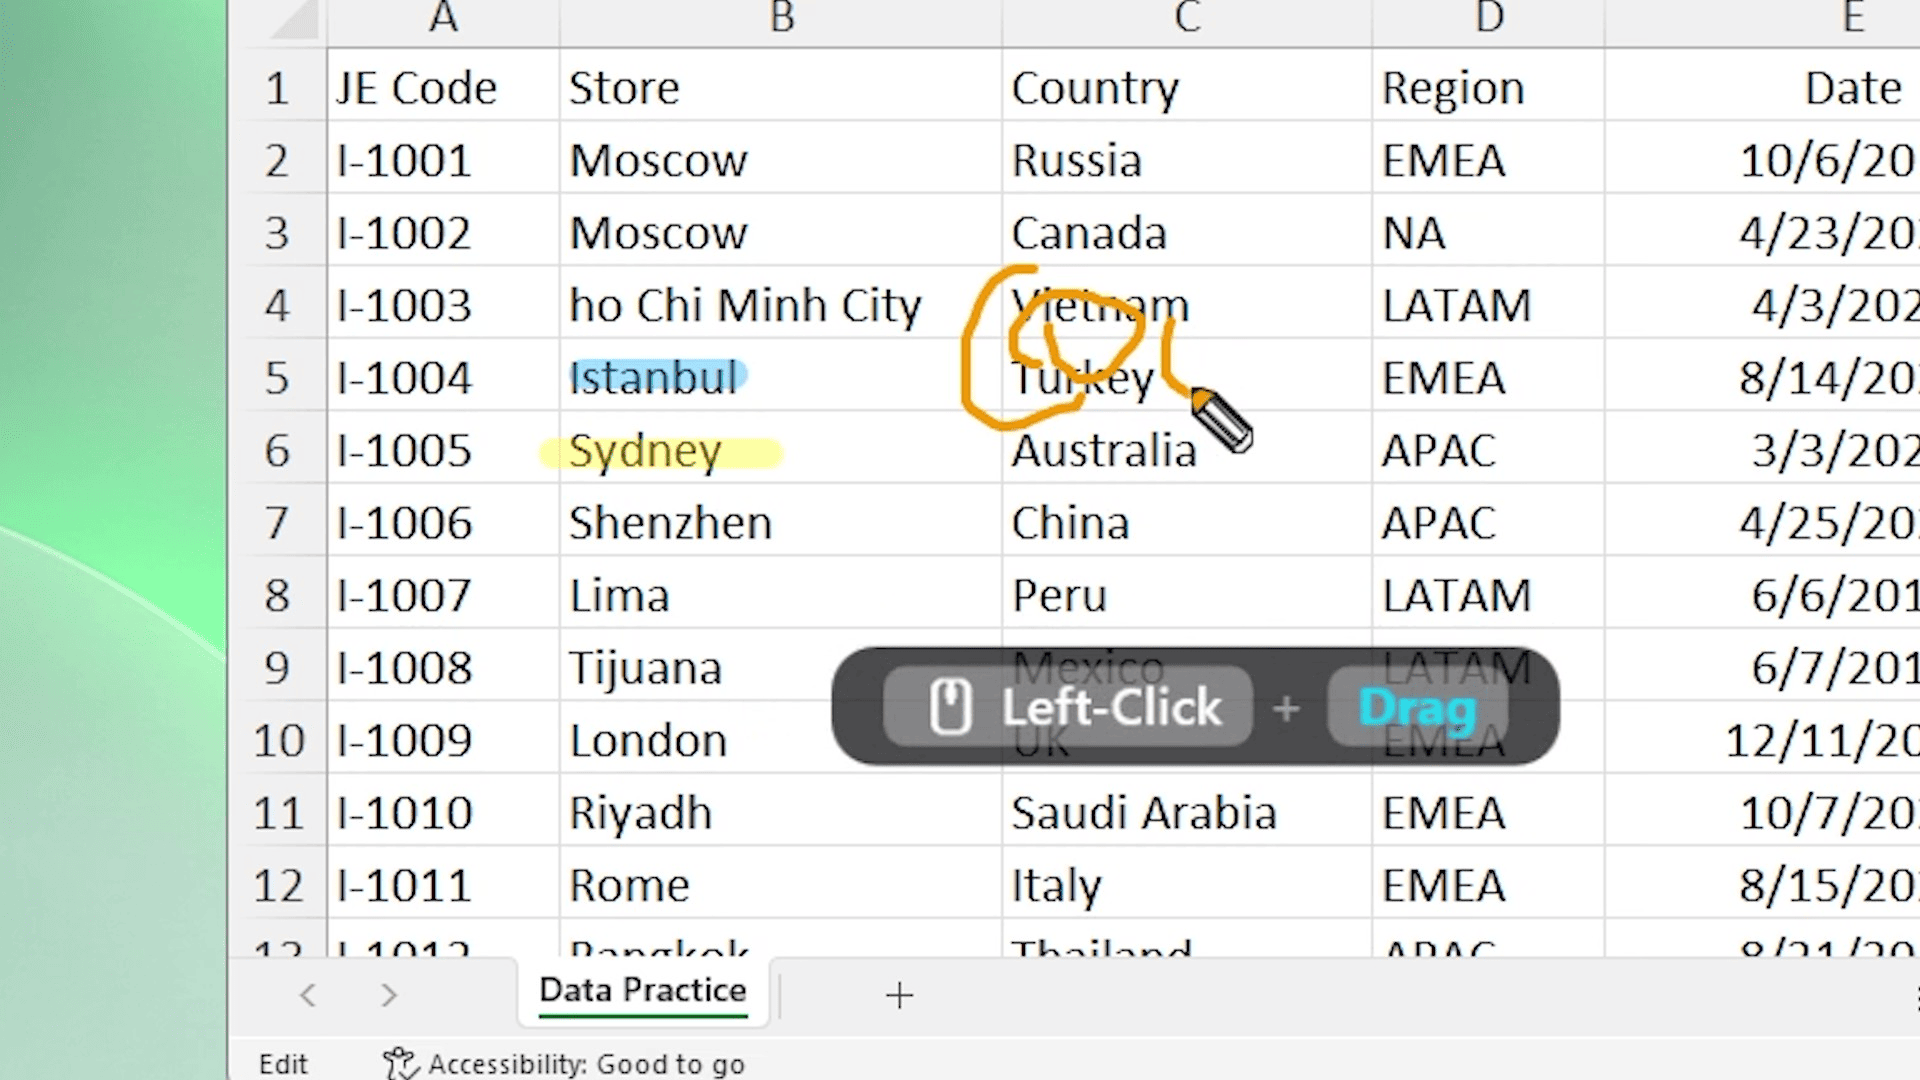Select cell containing ho Chi Minh City

(x=781, y=305)
